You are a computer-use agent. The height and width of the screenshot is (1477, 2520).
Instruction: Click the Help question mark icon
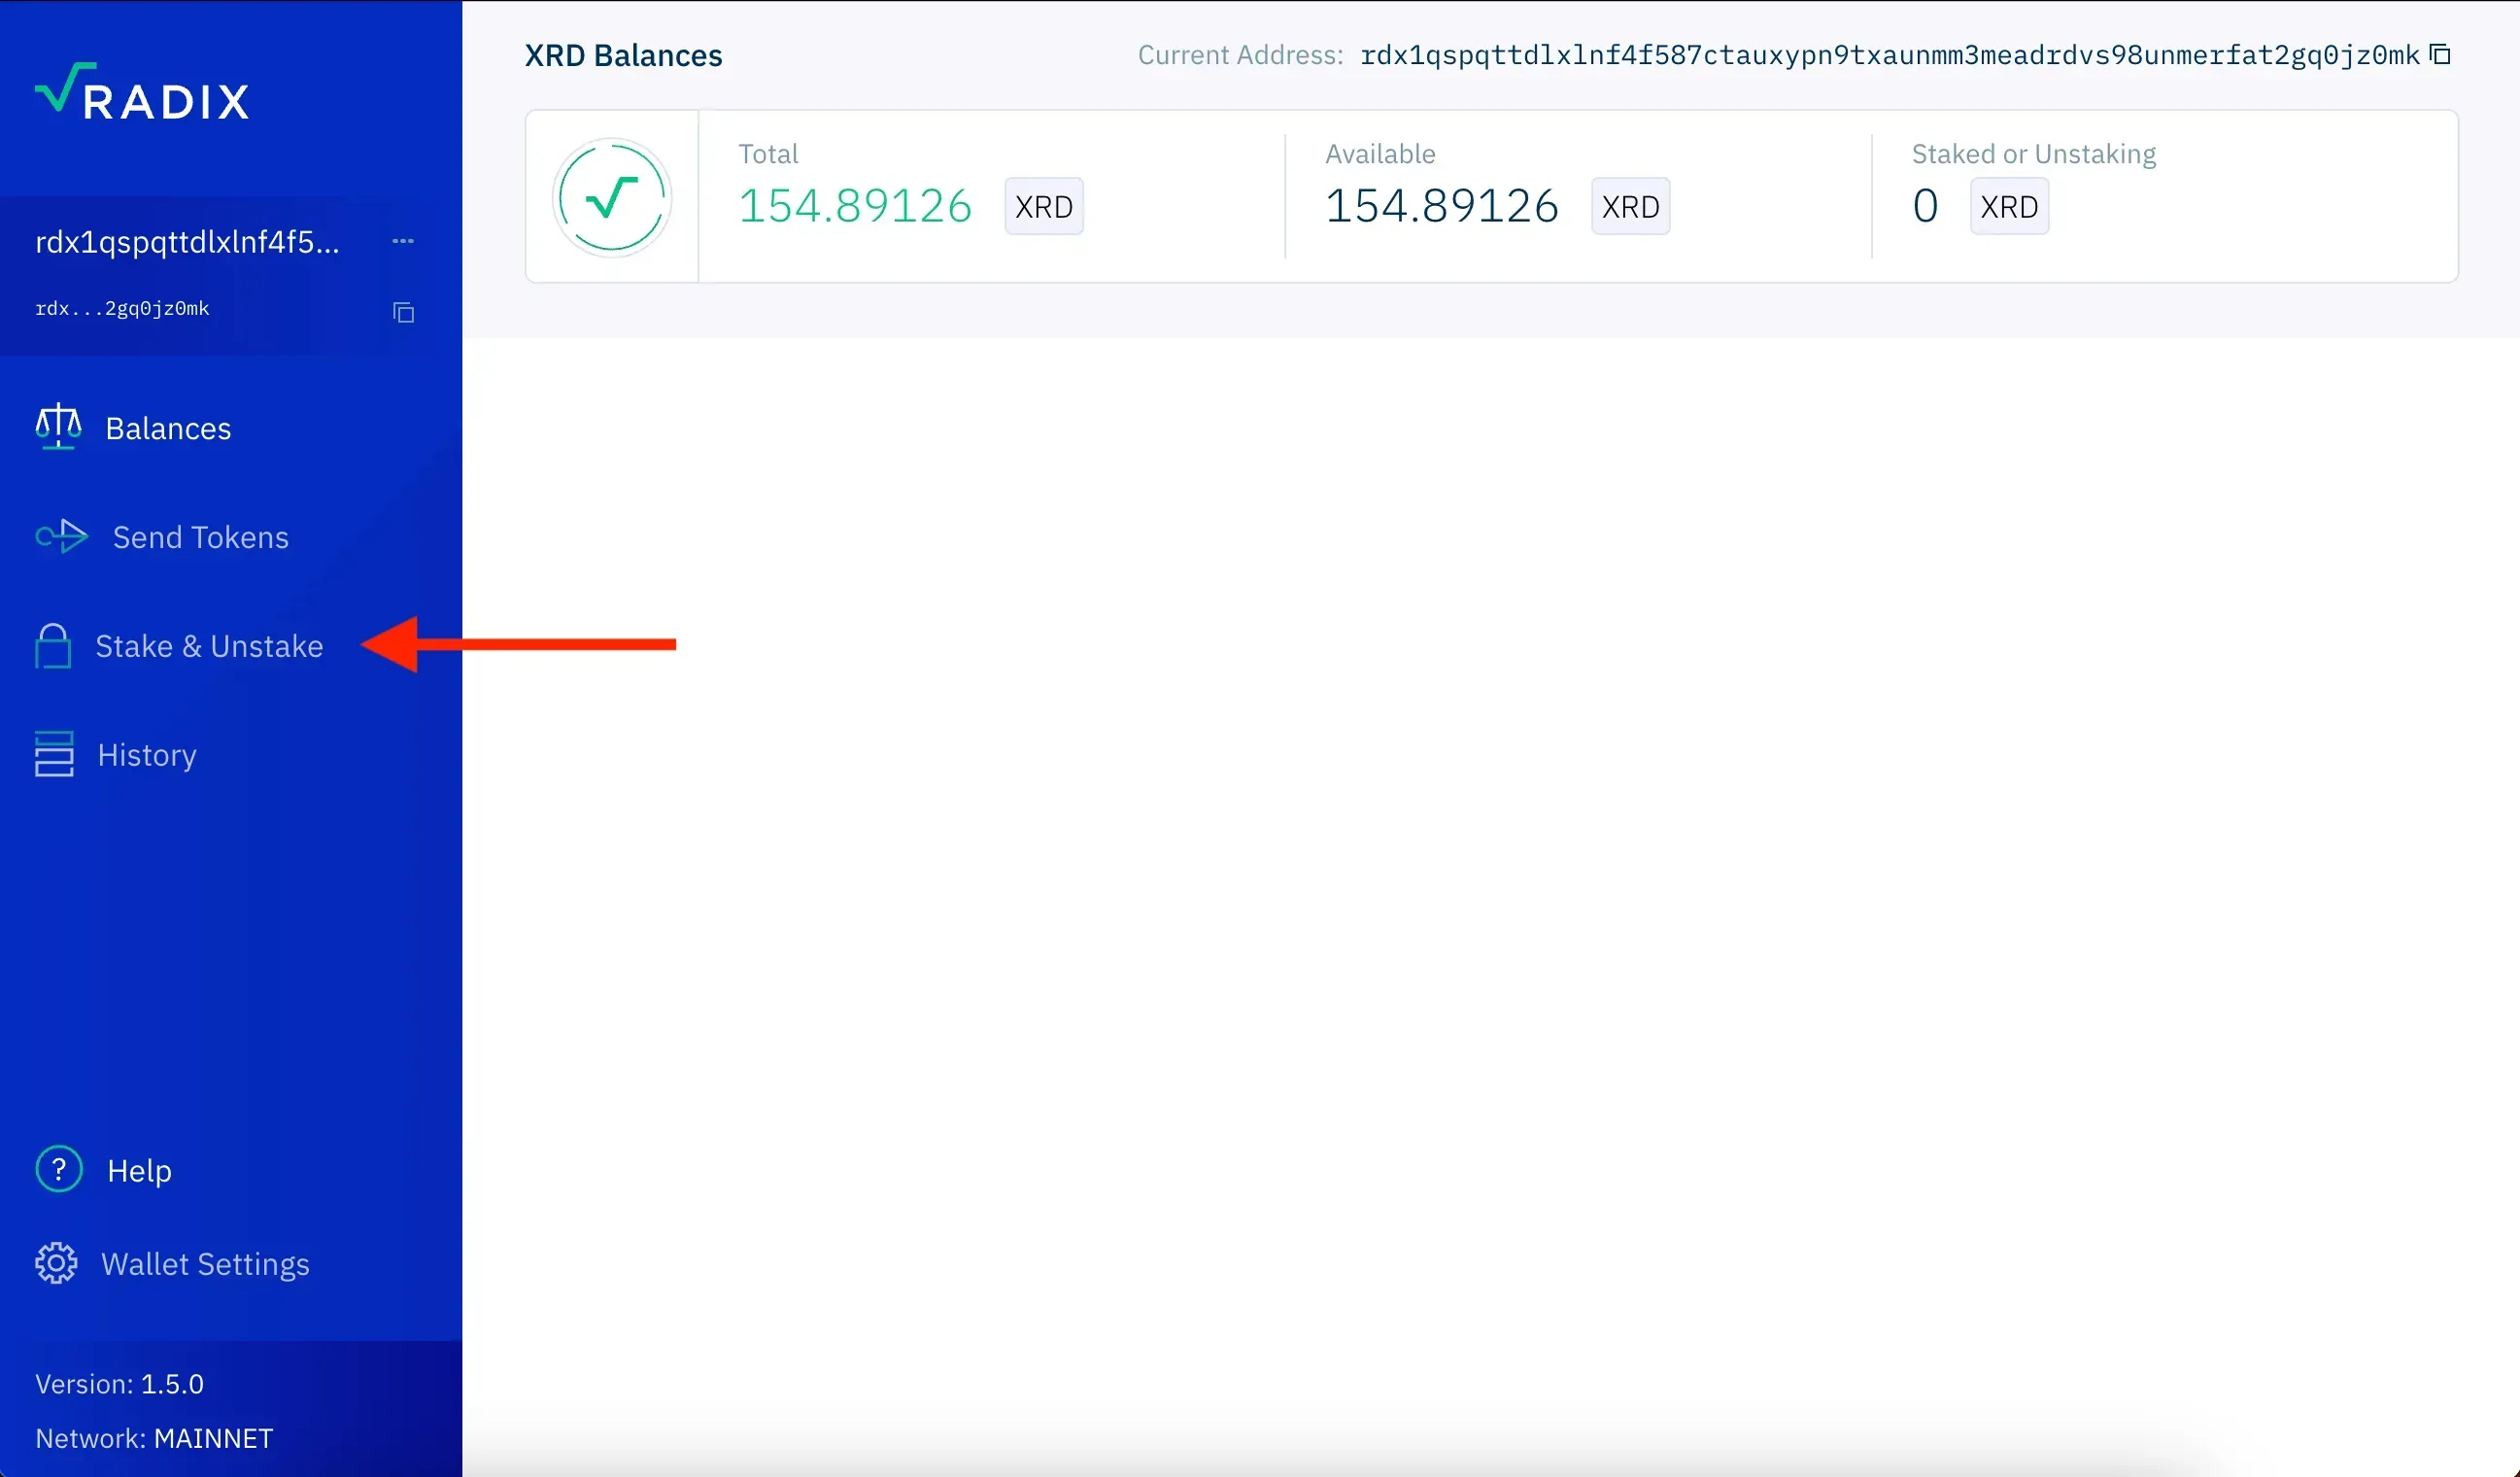pos(59,1169)
